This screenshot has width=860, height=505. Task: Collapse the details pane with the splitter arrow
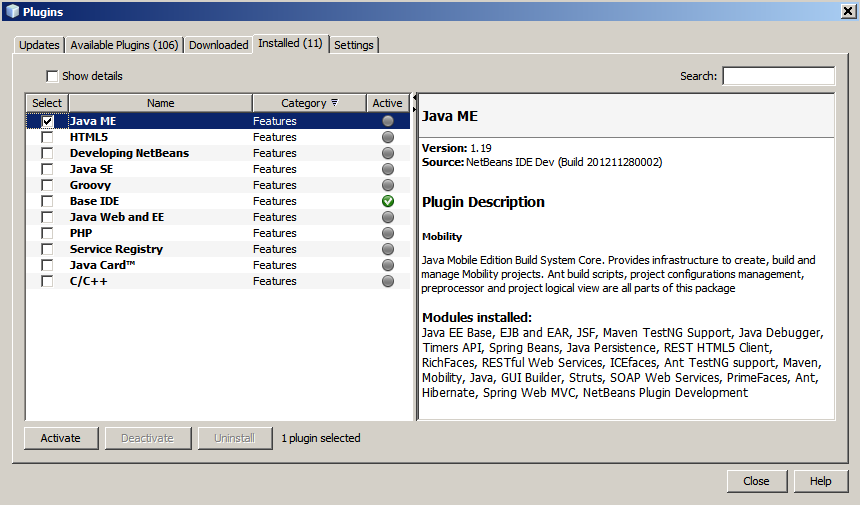414,99
